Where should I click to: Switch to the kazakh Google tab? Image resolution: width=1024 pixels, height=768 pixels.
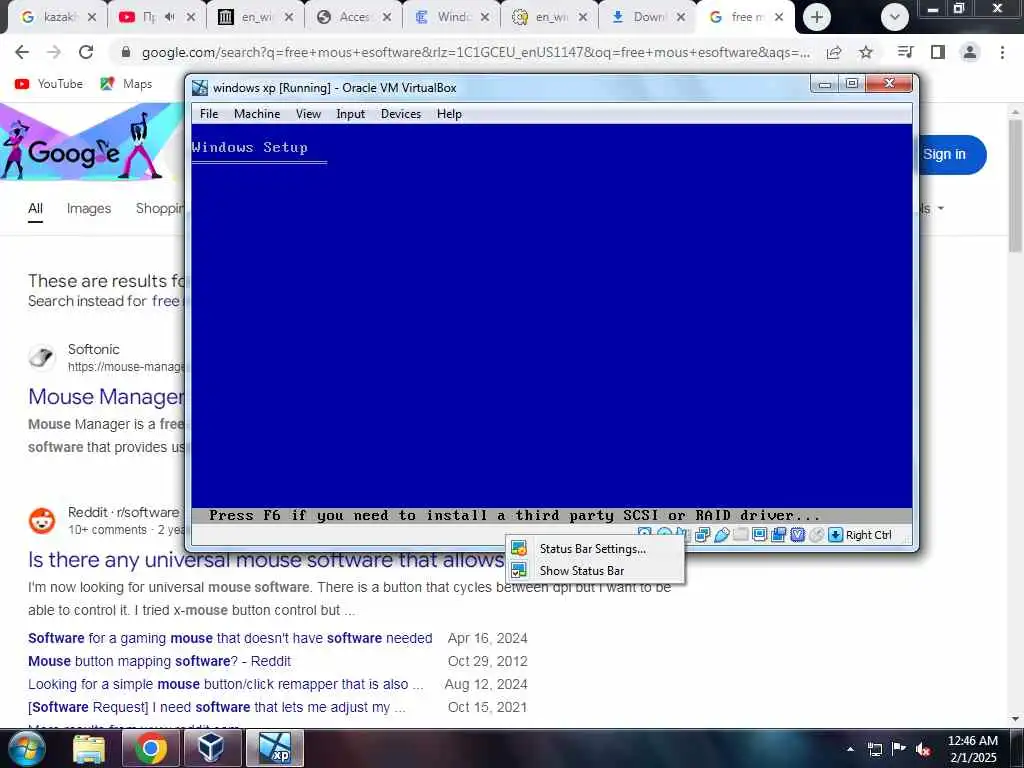click(x=59, y=17)
